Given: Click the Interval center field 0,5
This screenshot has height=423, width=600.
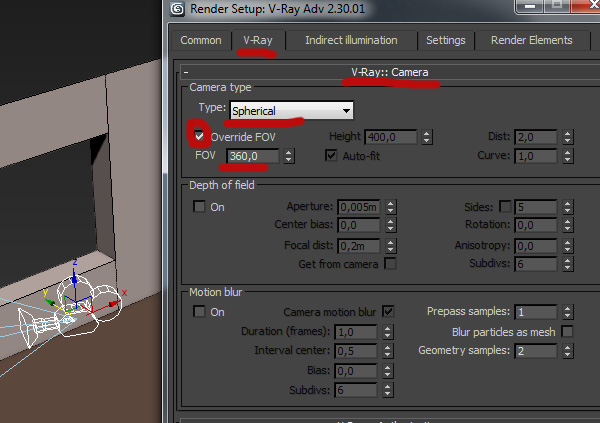Looking at the screenshot, I should click(356, 351).
